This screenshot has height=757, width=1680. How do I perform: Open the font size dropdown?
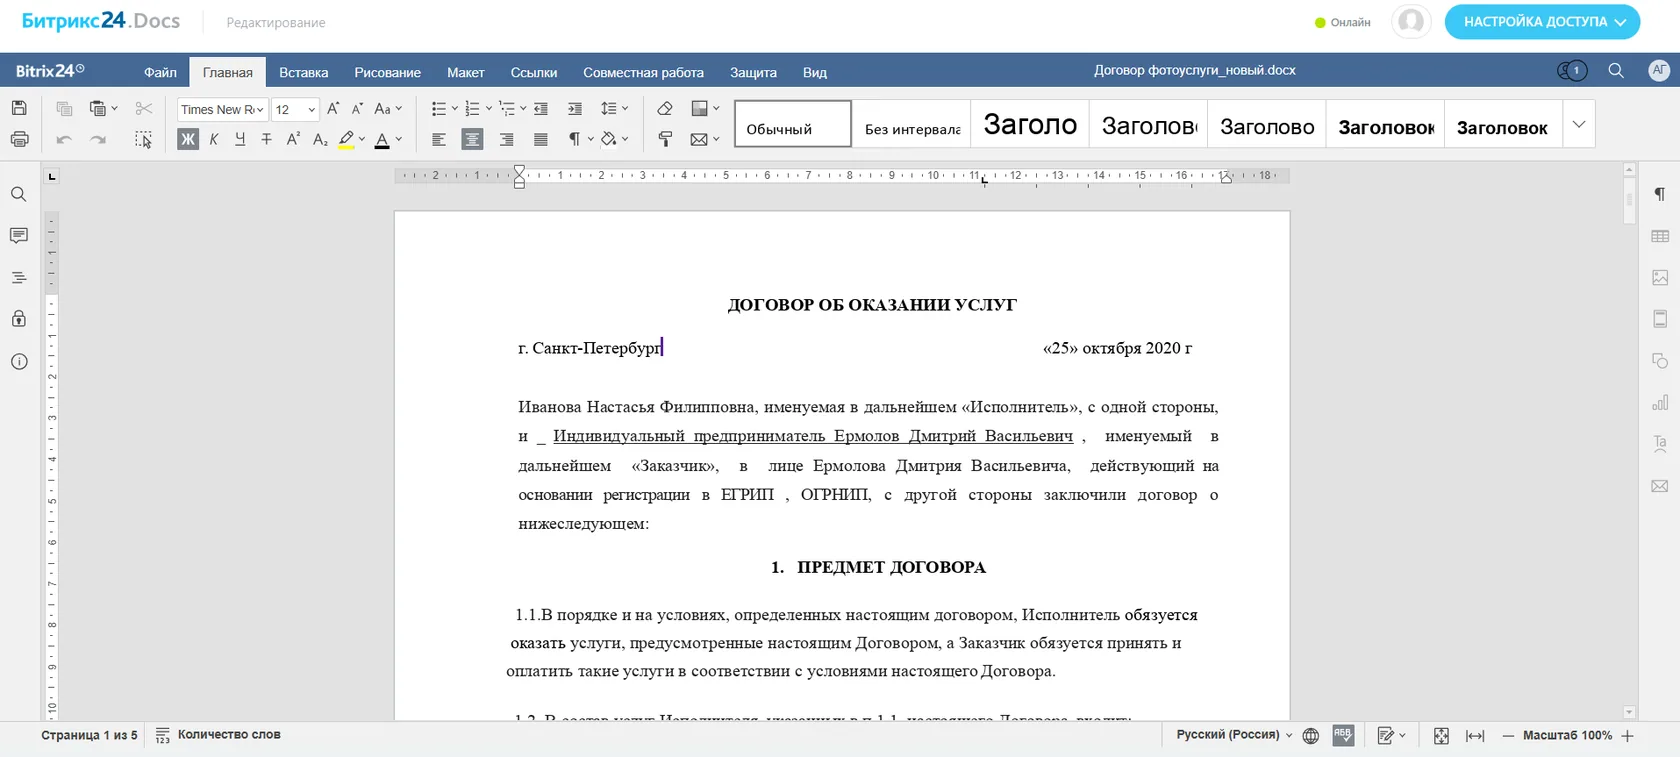(312, 109)
